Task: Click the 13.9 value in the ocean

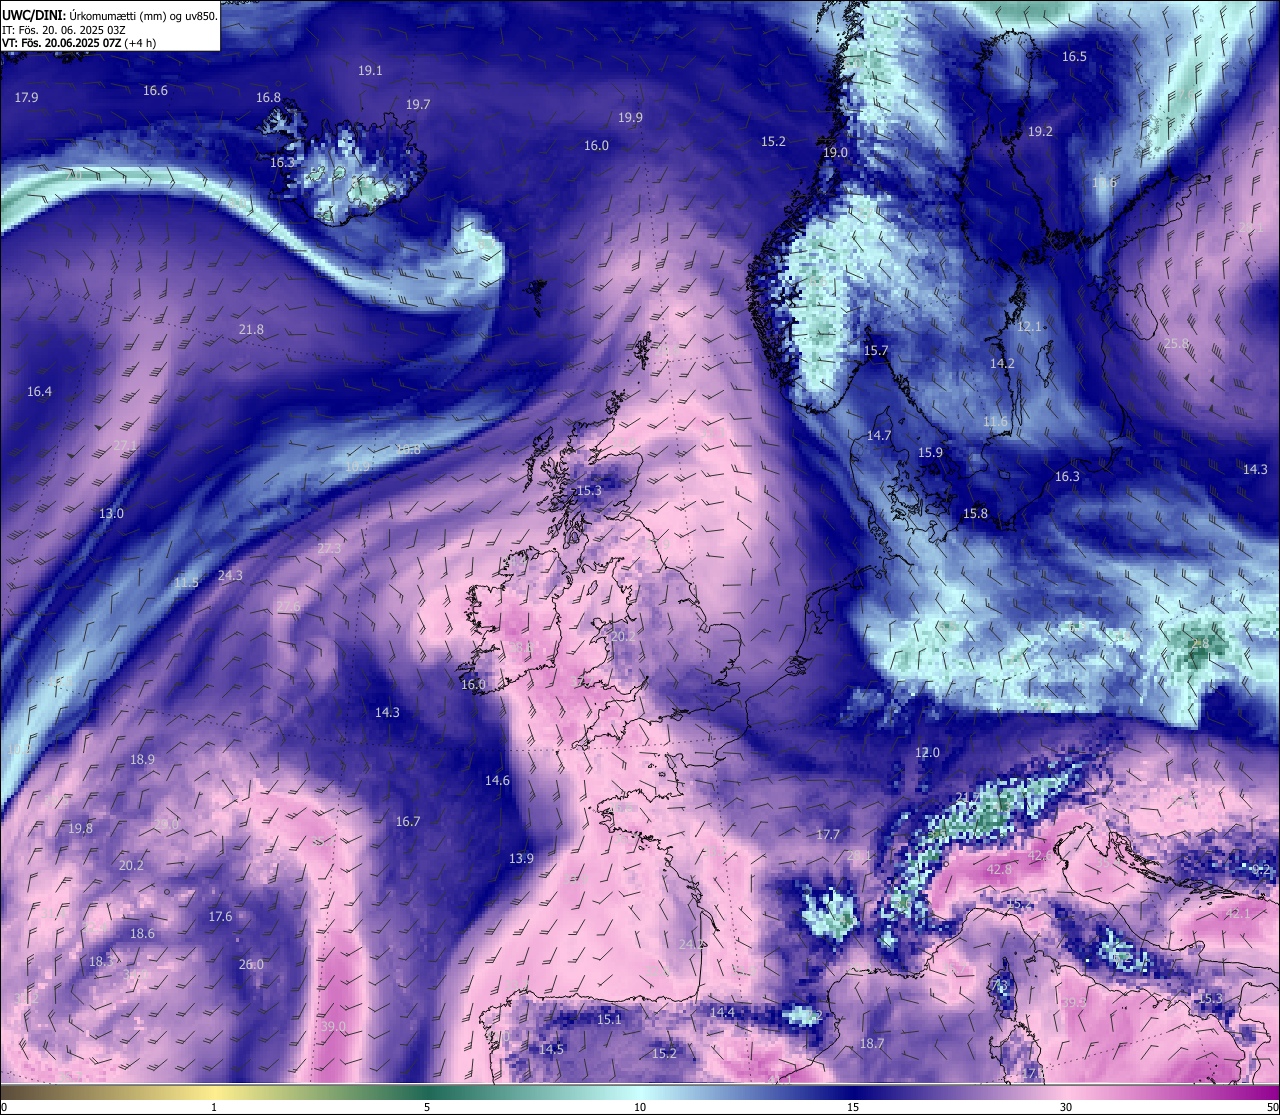Action: pyautogui.click(x=521, y=858)
